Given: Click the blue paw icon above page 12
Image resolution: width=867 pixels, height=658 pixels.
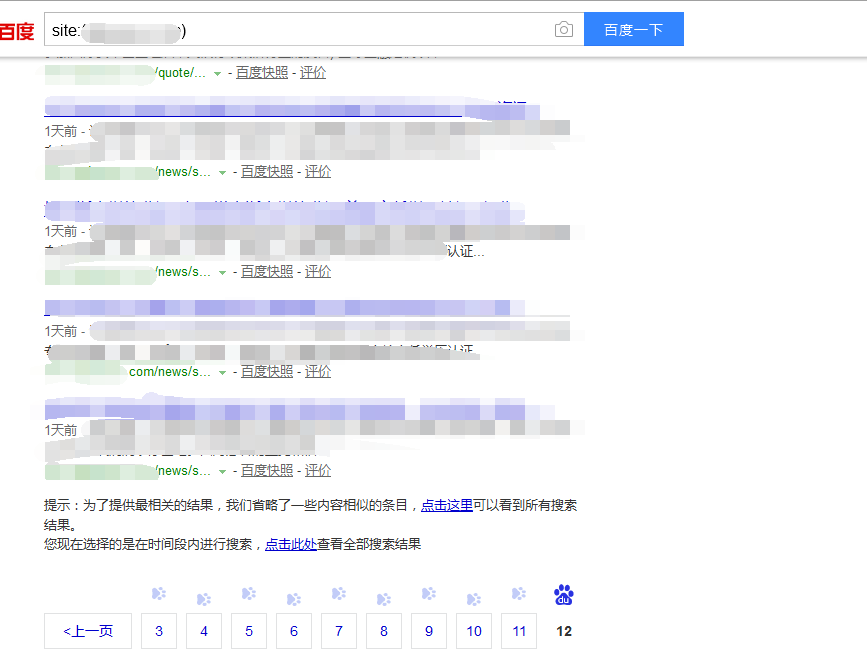Looking at the screenshot, I should 563,593.
